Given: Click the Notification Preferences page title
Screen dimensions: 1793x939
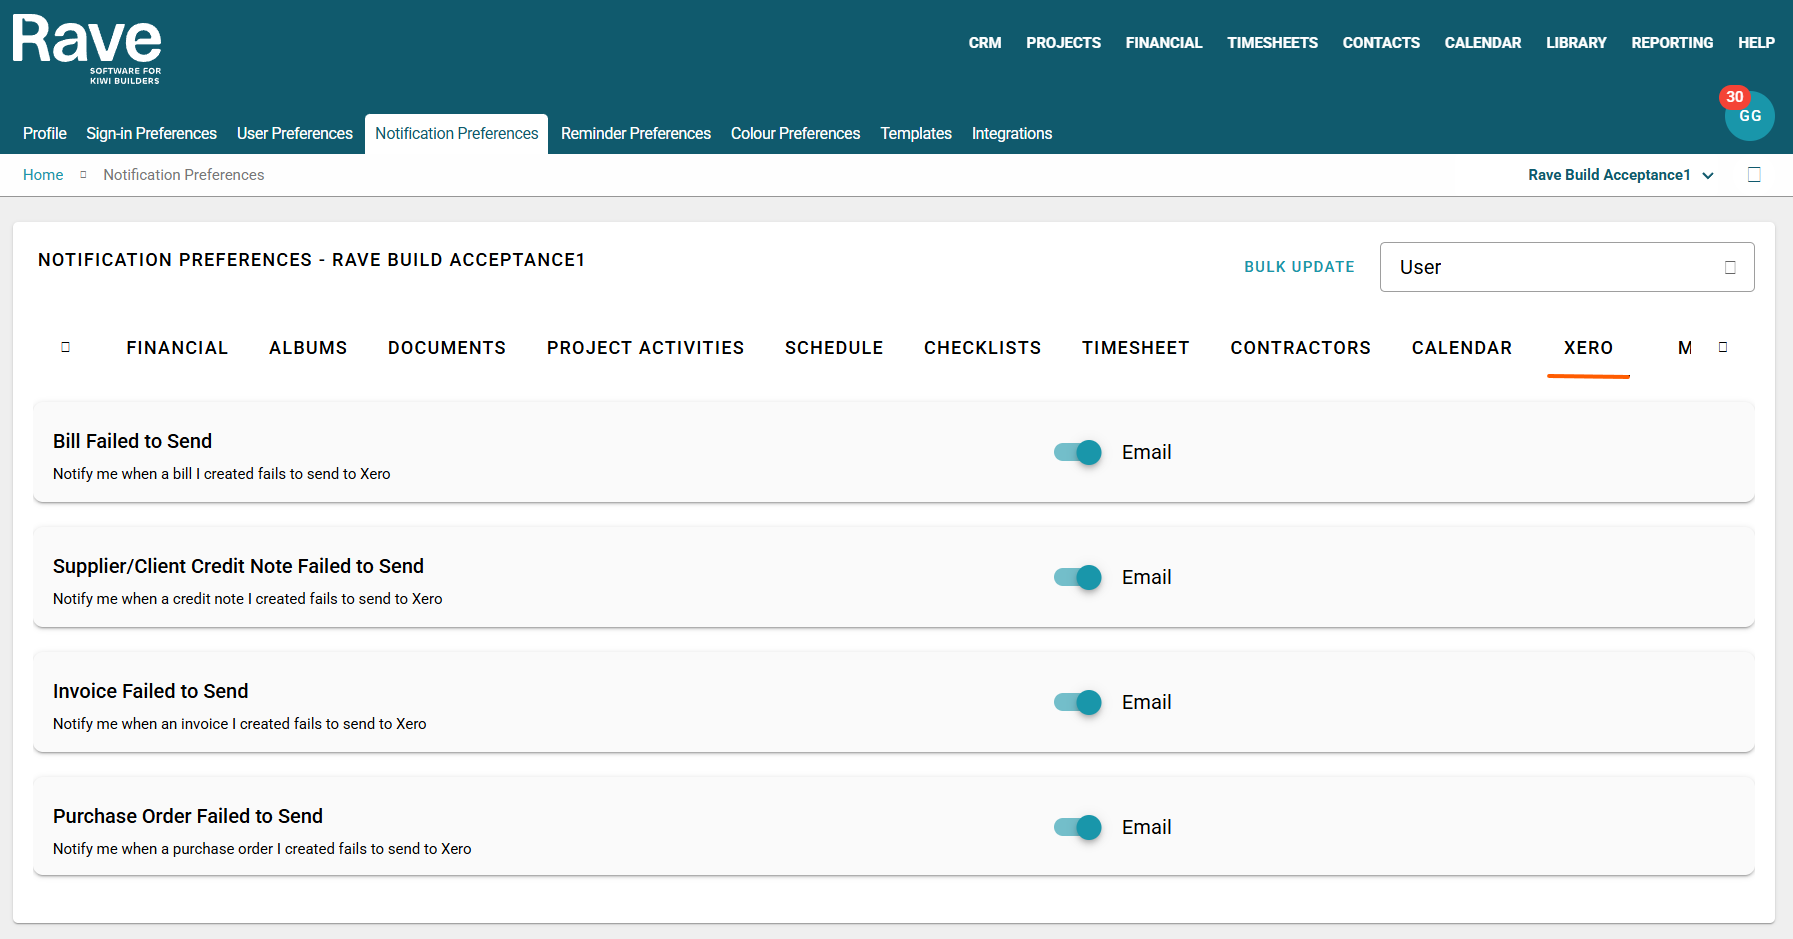Looking at the screenshot, I should [x=311, y=260].
